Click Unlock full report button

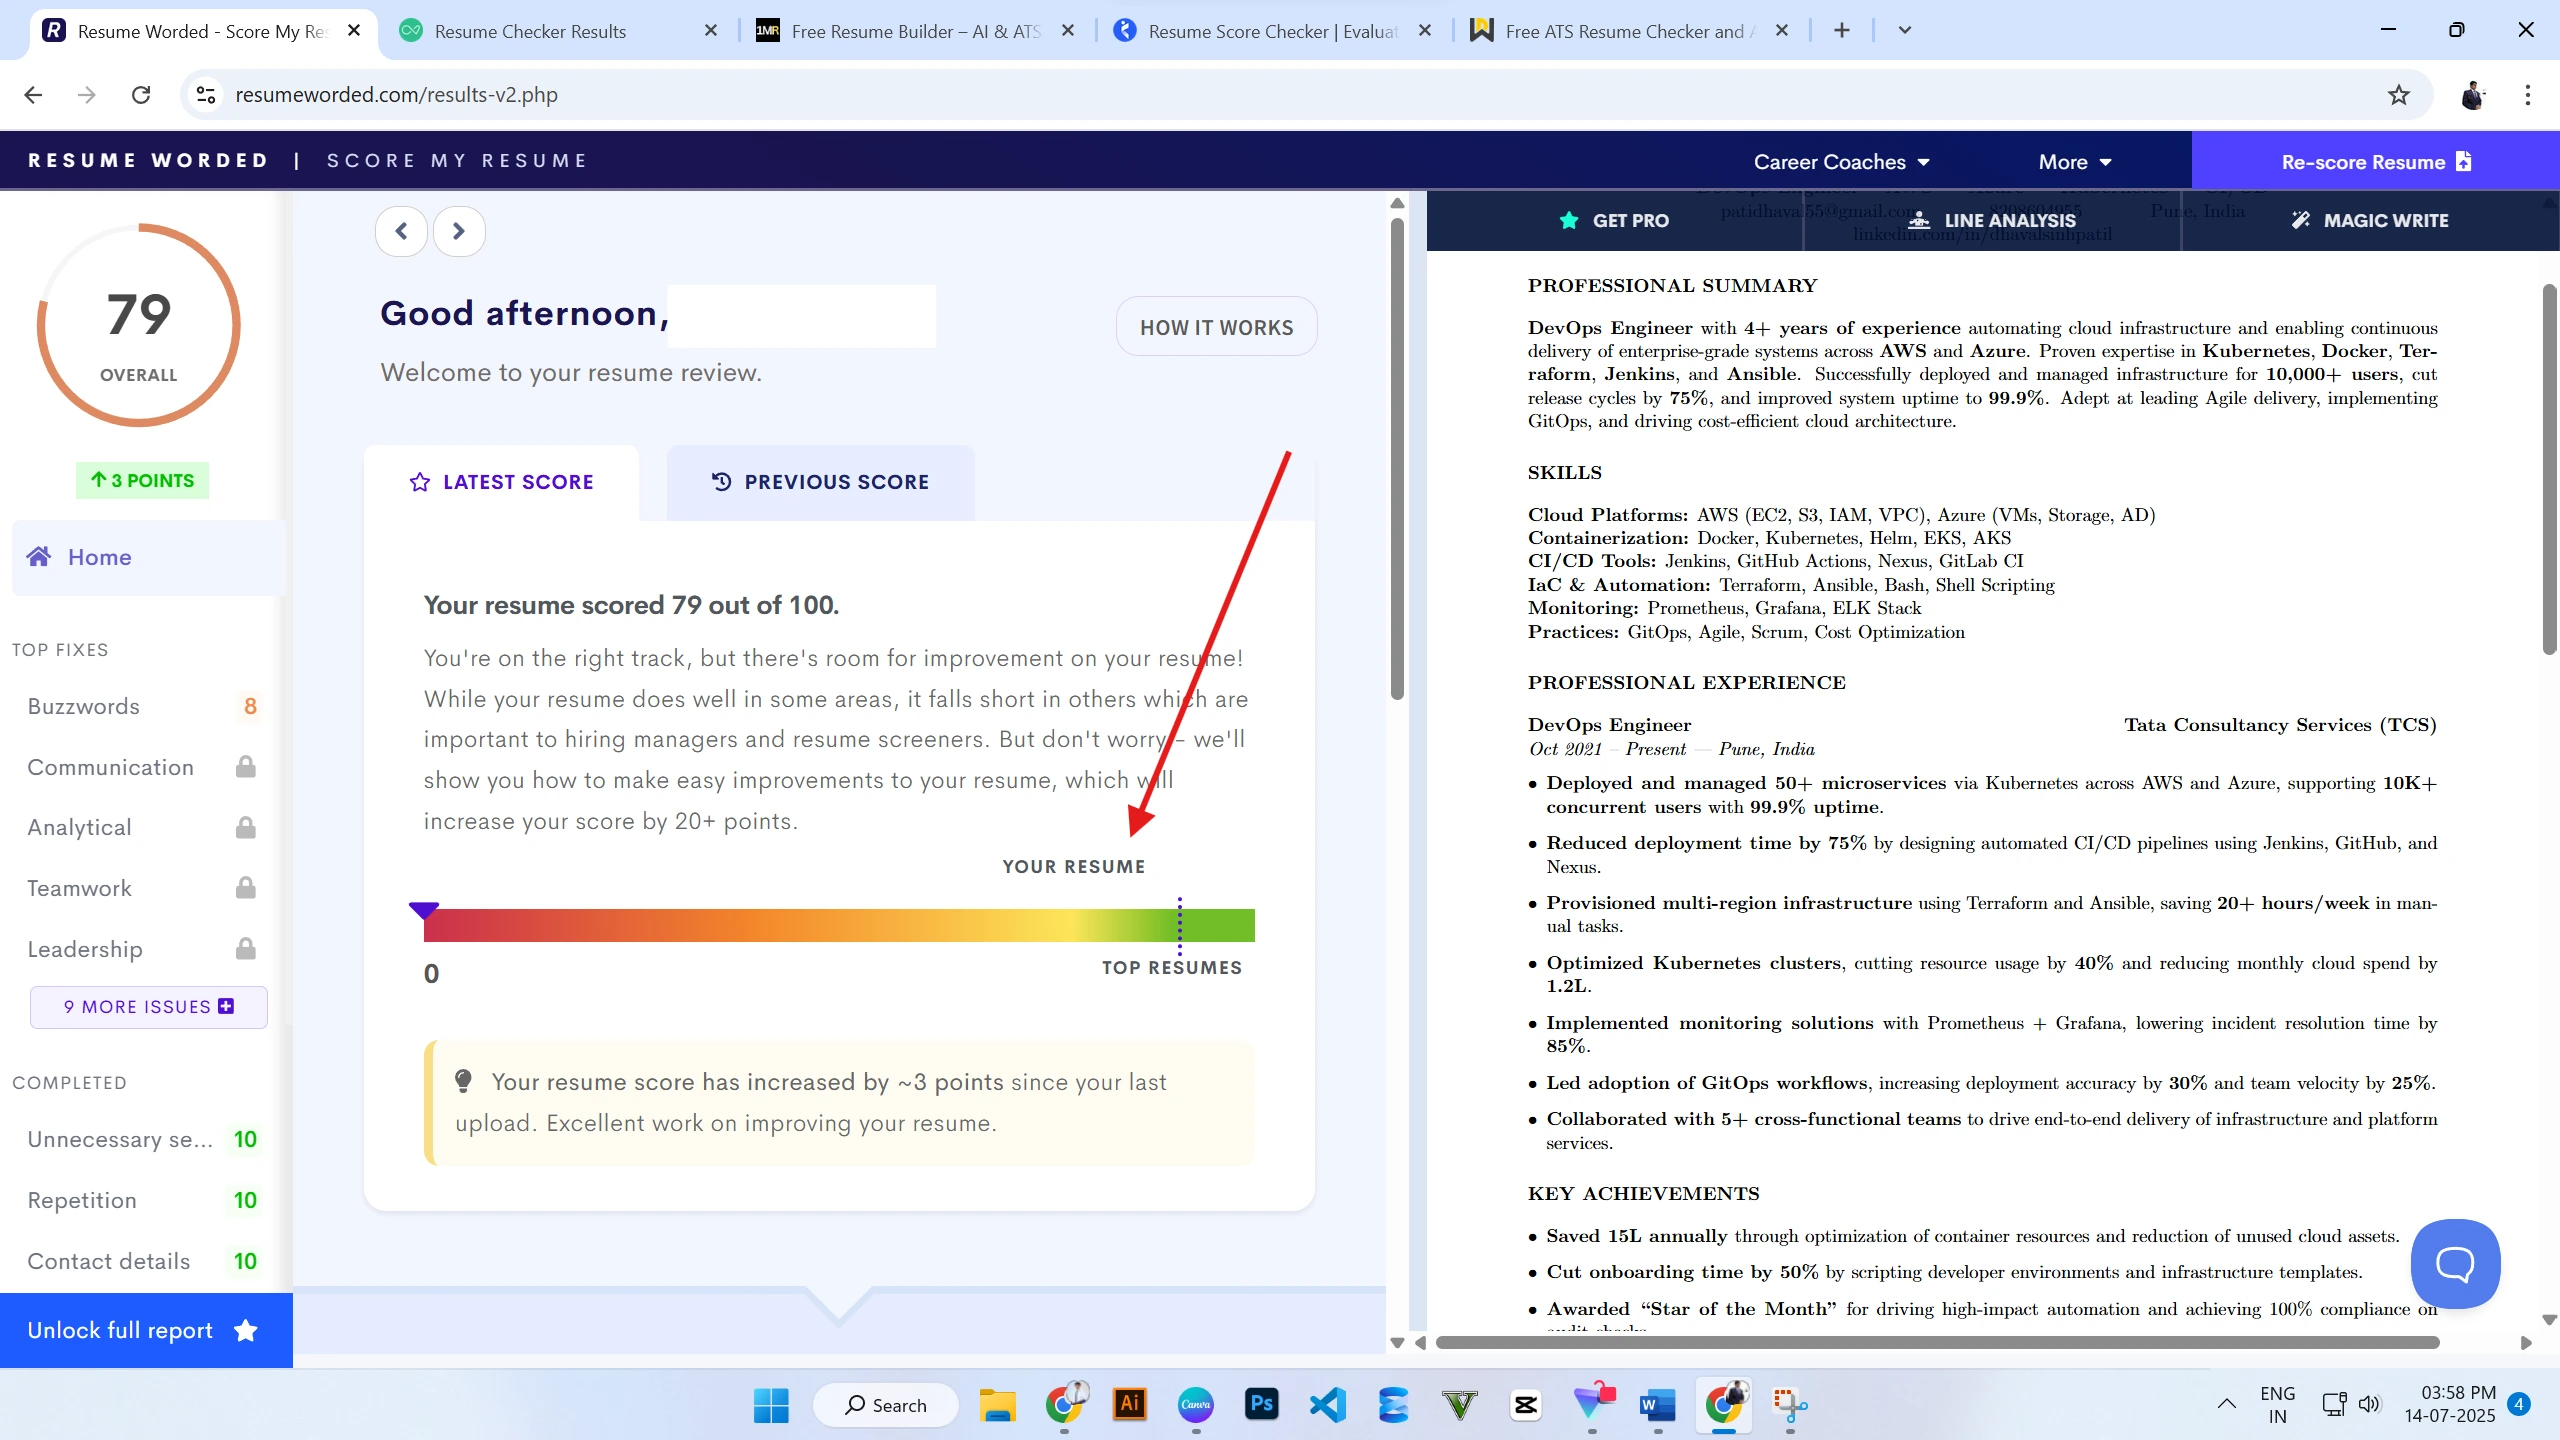point(146,1330)
